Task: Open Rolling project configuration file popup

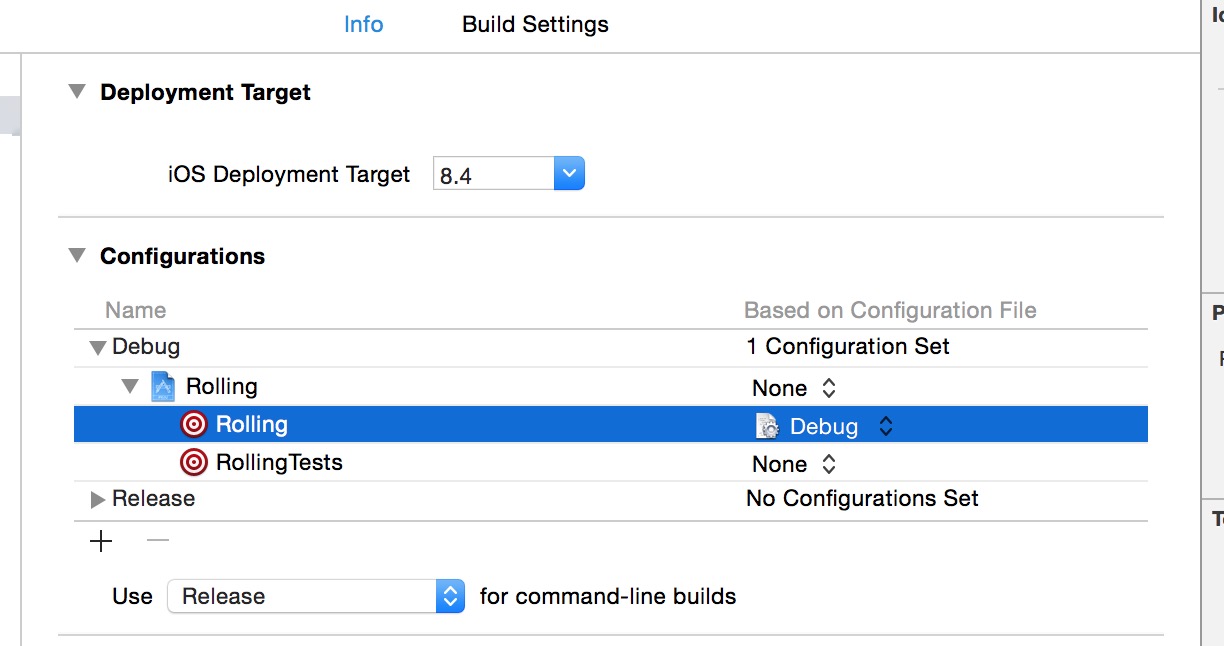Action: tap(794, 388)
